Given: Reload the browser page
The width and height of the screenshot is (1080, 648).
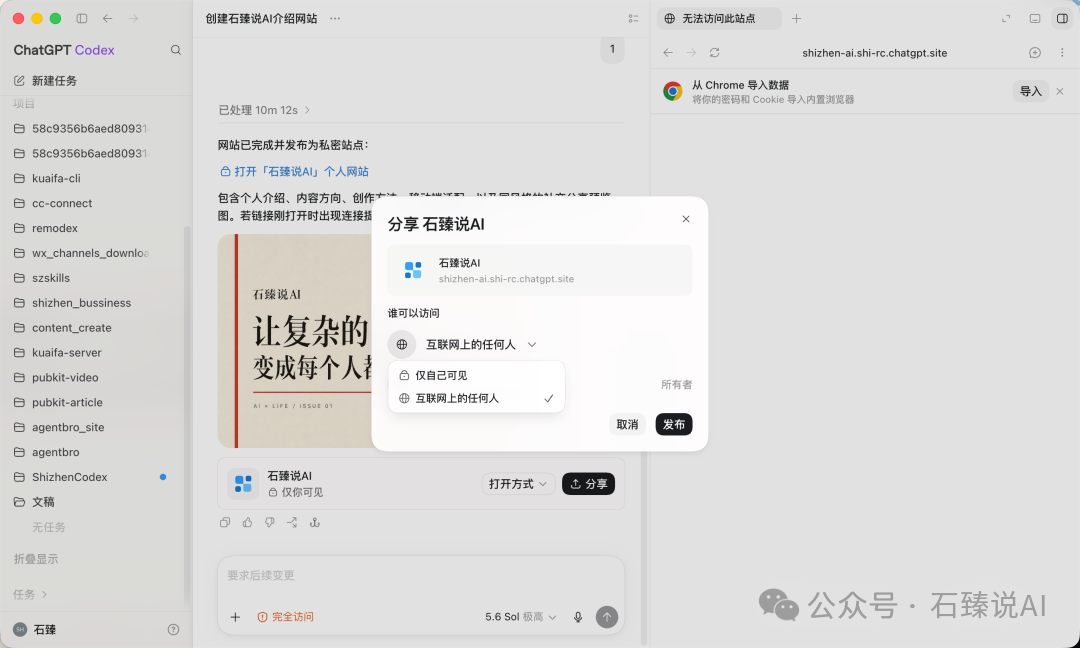Looking at the screenshot, I should [x=715, y=52].
